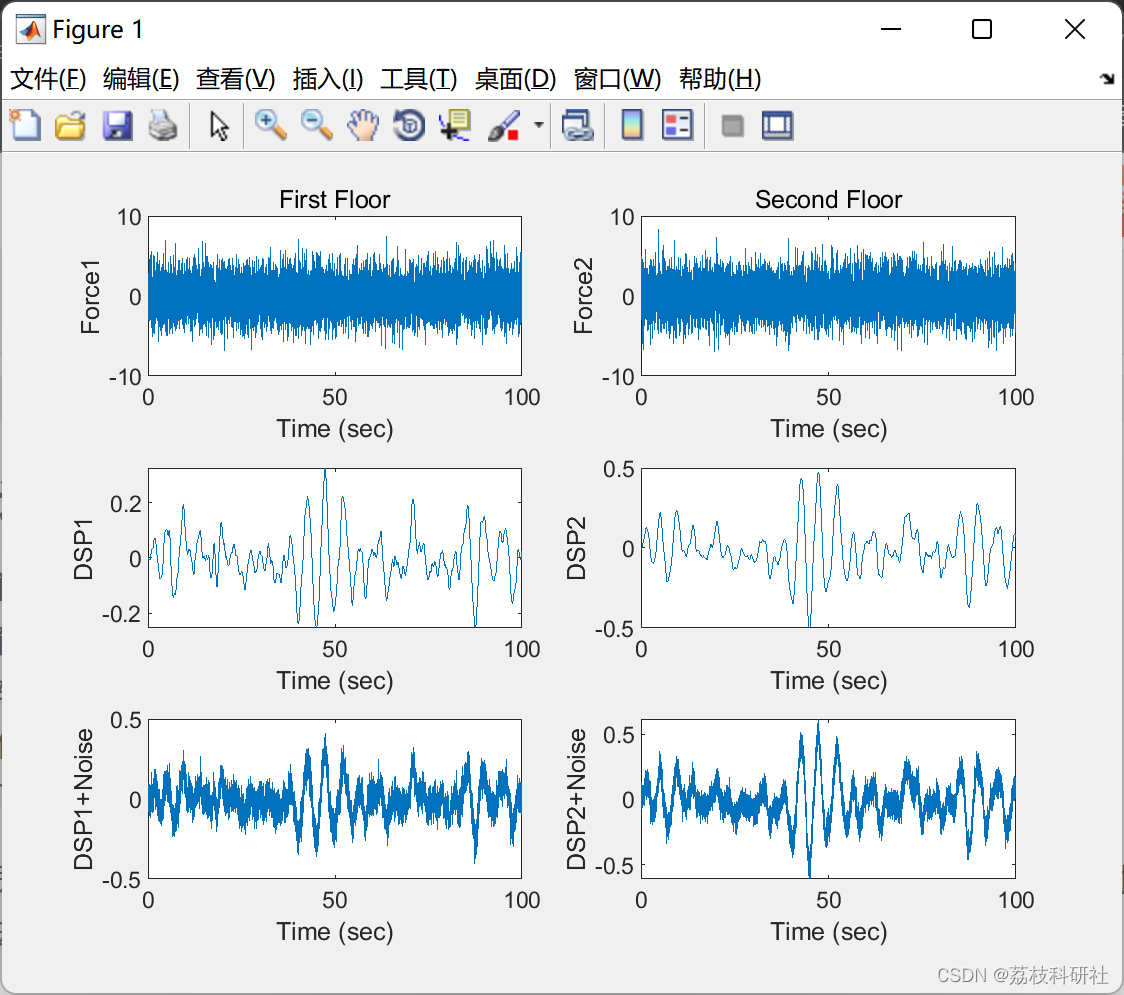Open the 帮助(H) menu
The width and height of the screenshot is (1124, 995).
(x=720, y=79)
